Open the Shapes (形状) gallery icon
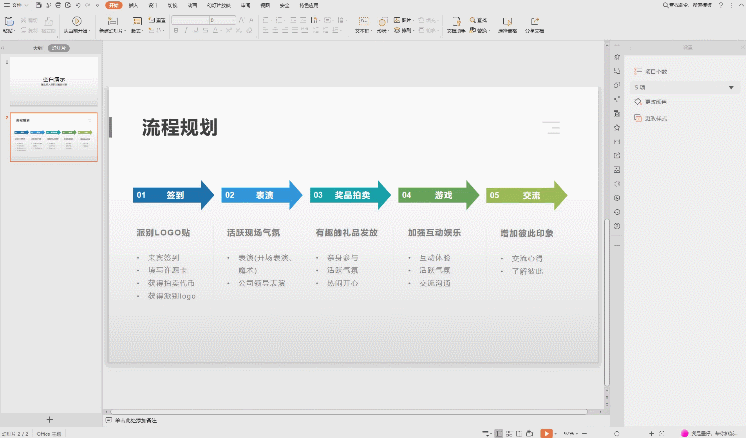Image resolution: width=746 pixels, height=438 pixels. 383,21
